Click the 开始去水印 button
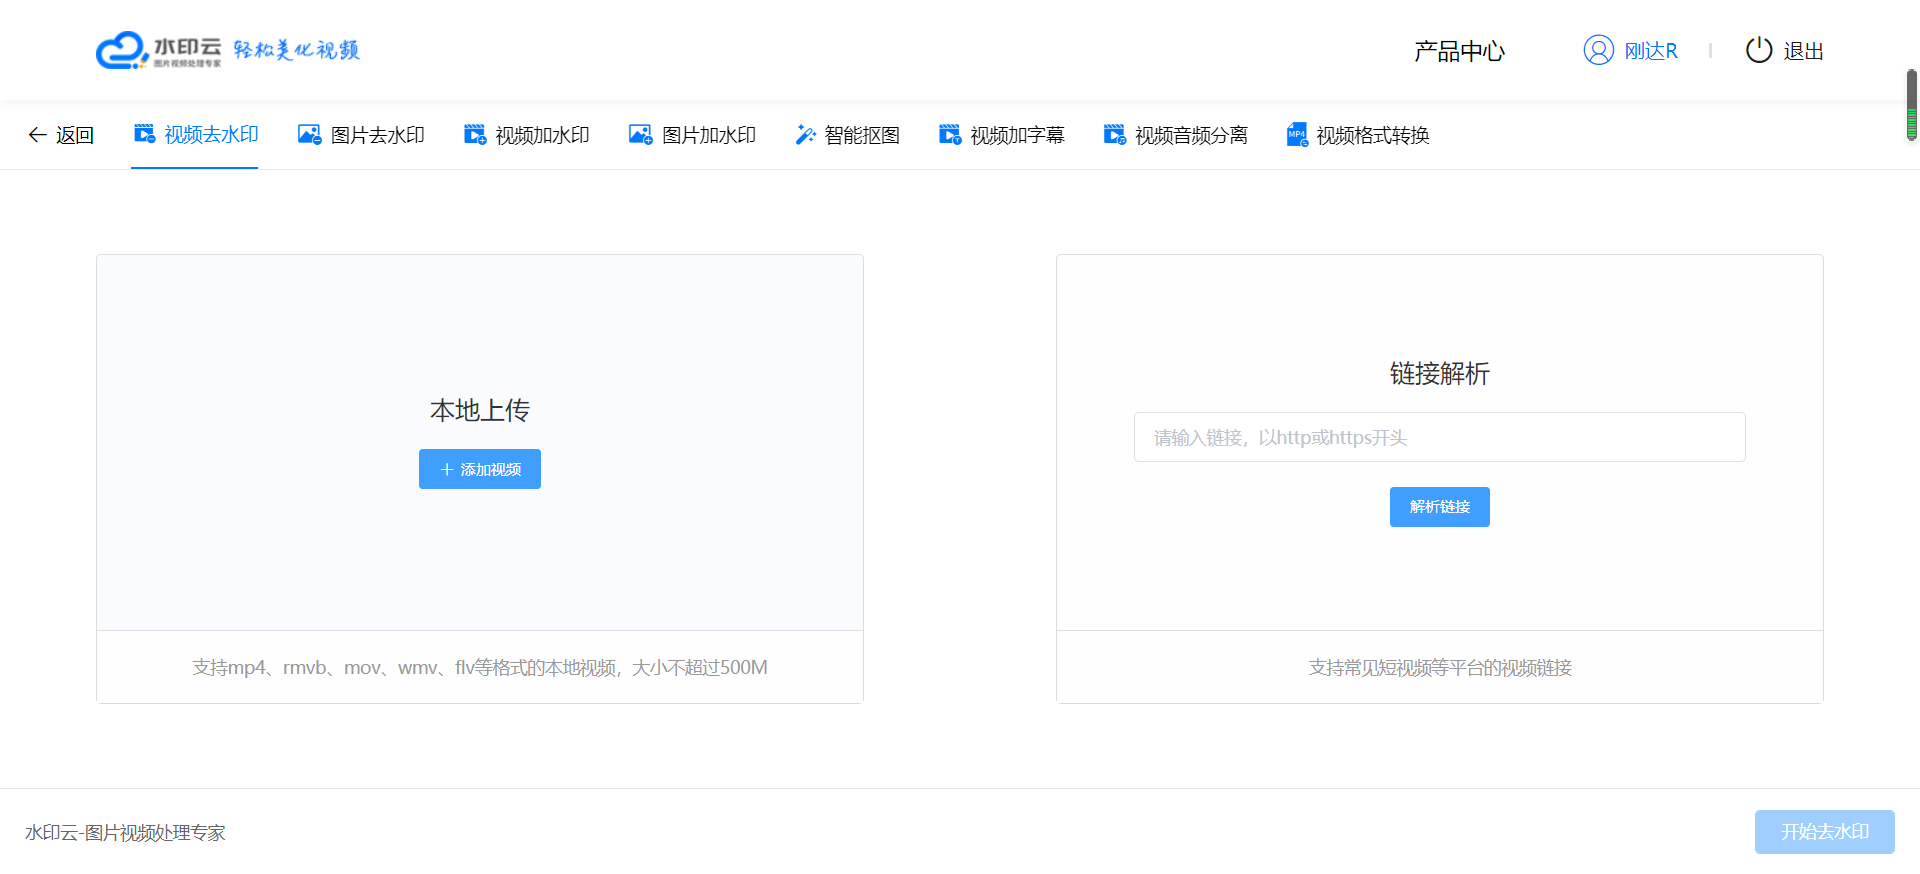Viewport: 1920px width, 874px height. (x=1825, y=832)
